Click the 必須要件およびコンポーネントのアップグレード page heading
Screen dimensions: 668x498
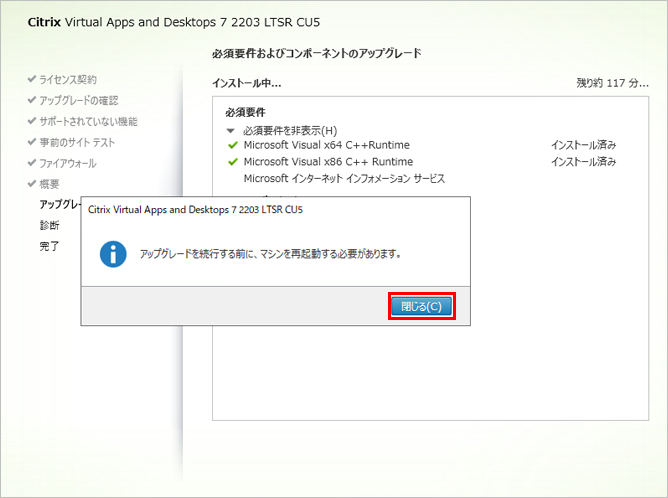(x=317, y=53)
